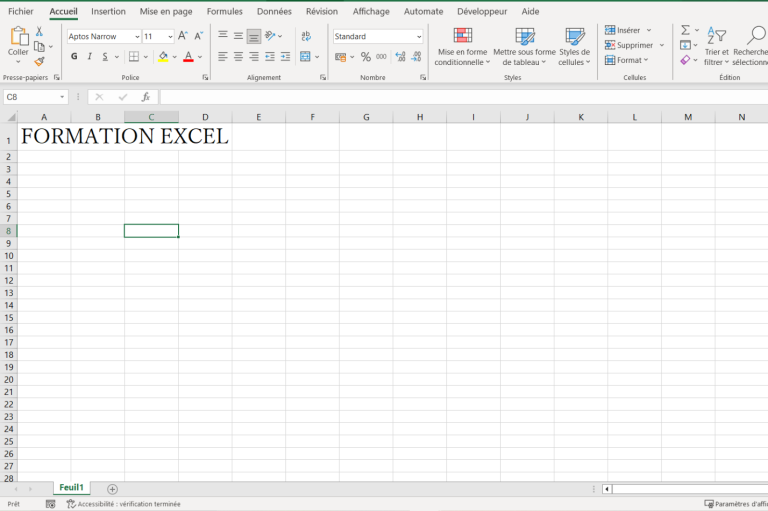The image size is (768, 511).
Task: Open Trier et filtrer options
Action: tap(717, 47)
